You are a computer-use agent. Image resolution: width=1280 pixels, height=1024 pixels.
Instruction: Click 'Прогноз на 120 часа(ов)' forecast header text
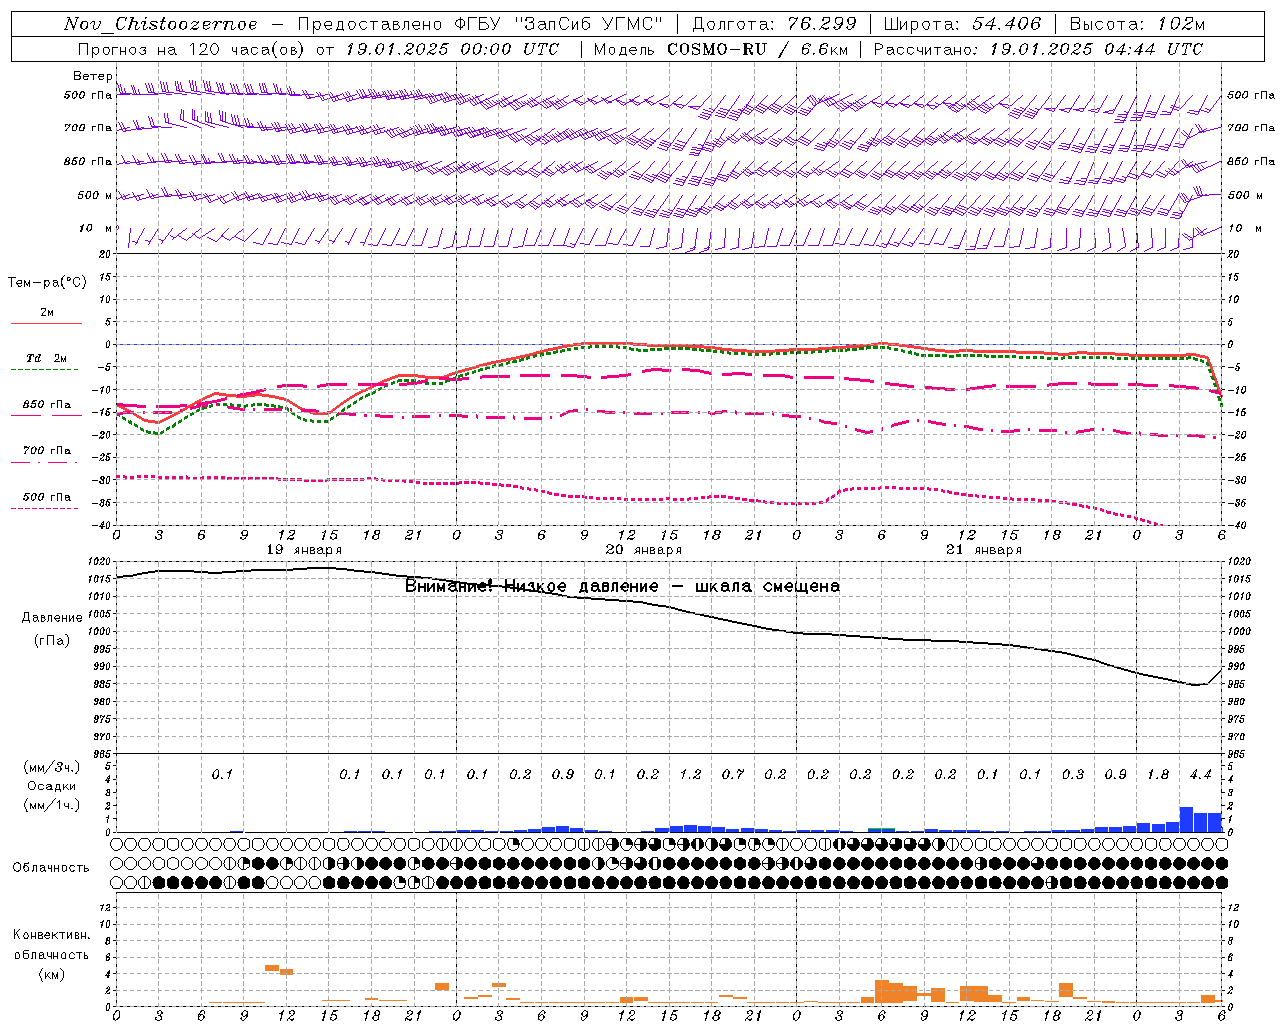click(x=192, y=49)
